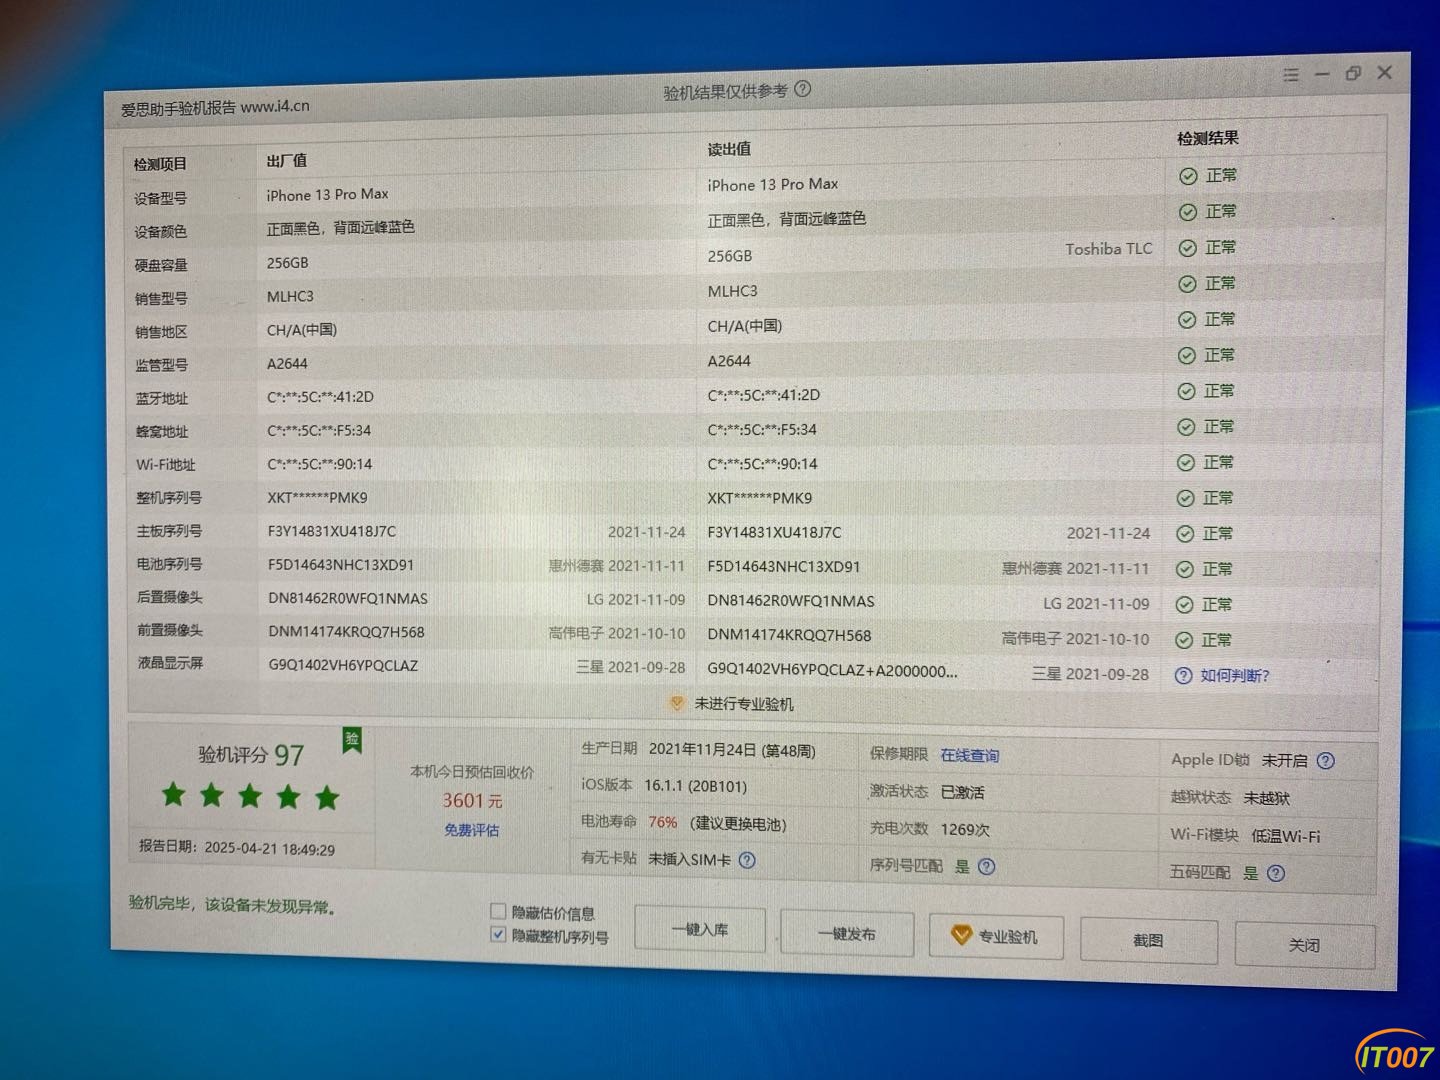
Task: Click the 检测项目 column header
Action: tap(160, 164)
